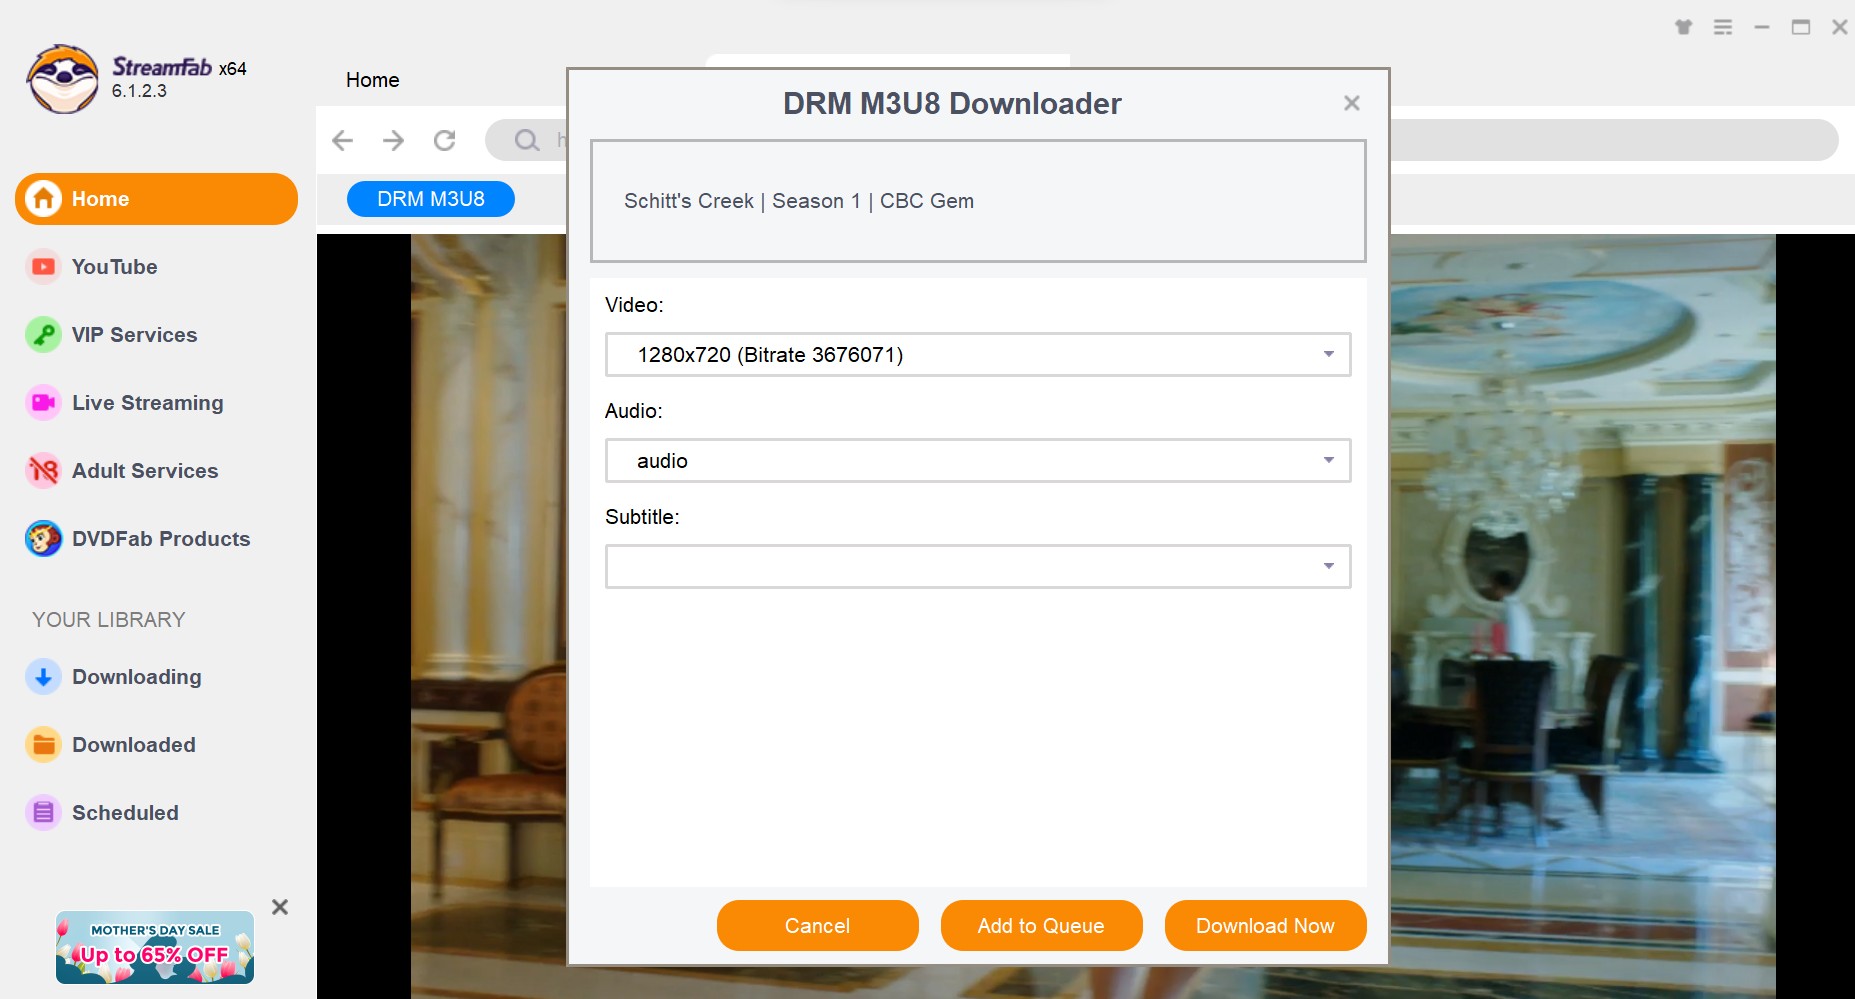The height and width of the screenshot is (999, 1855).
Task: Open the Downloaded library
Action: (x=133, y=745)
